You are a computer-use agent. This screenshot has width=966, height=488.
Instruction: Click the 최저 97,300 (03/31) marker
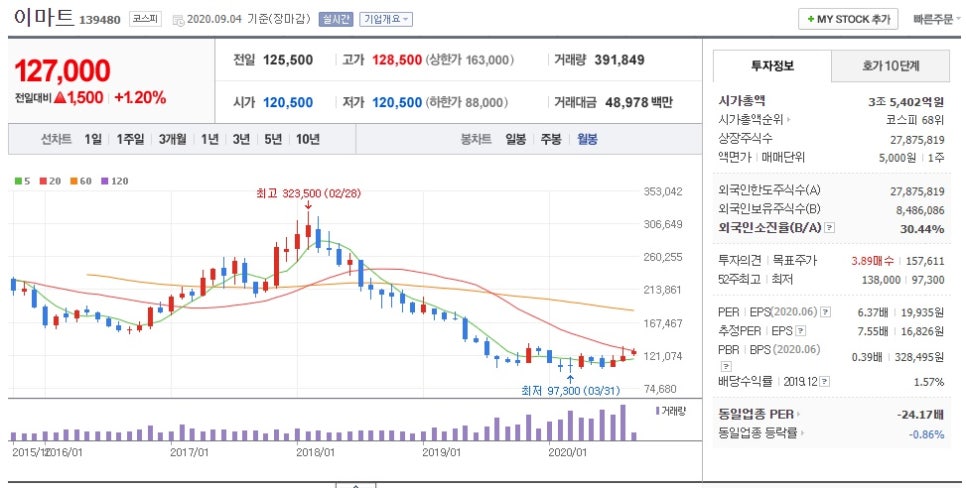(x=570, y=391)
